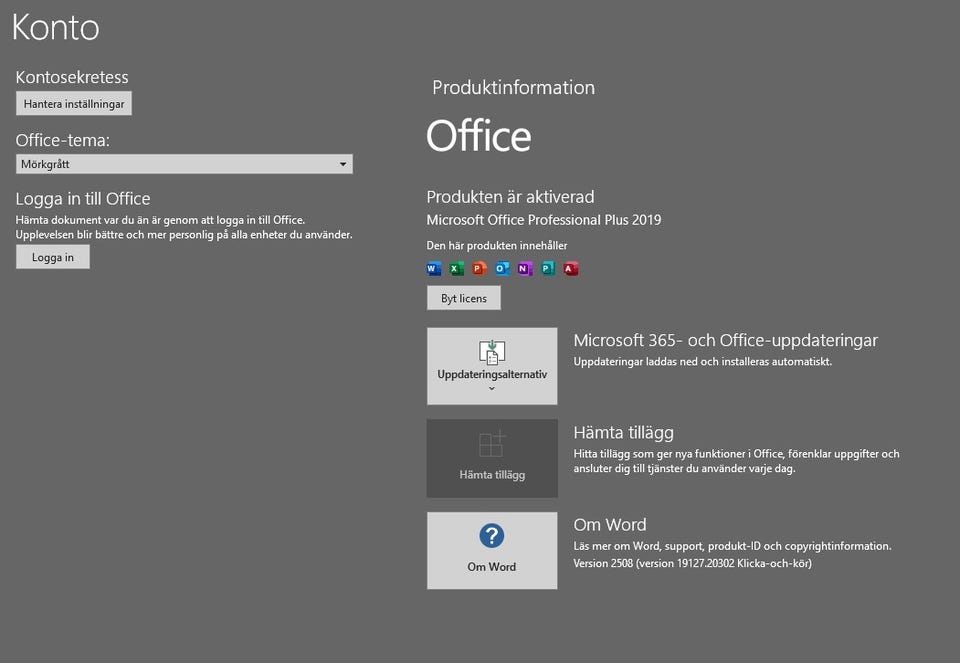Click Hitta tillägg som ger description

click(737, 461)
